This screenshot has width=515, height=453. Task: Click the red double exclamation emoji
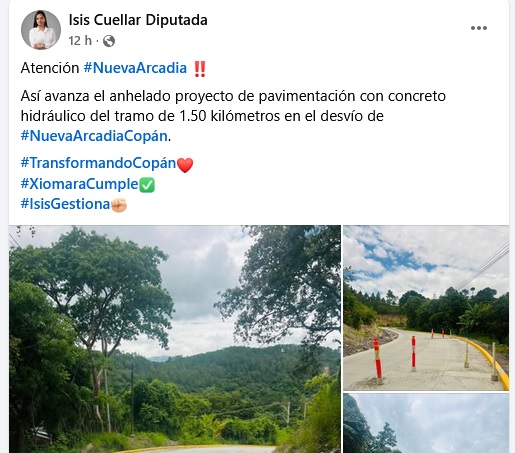200,69
